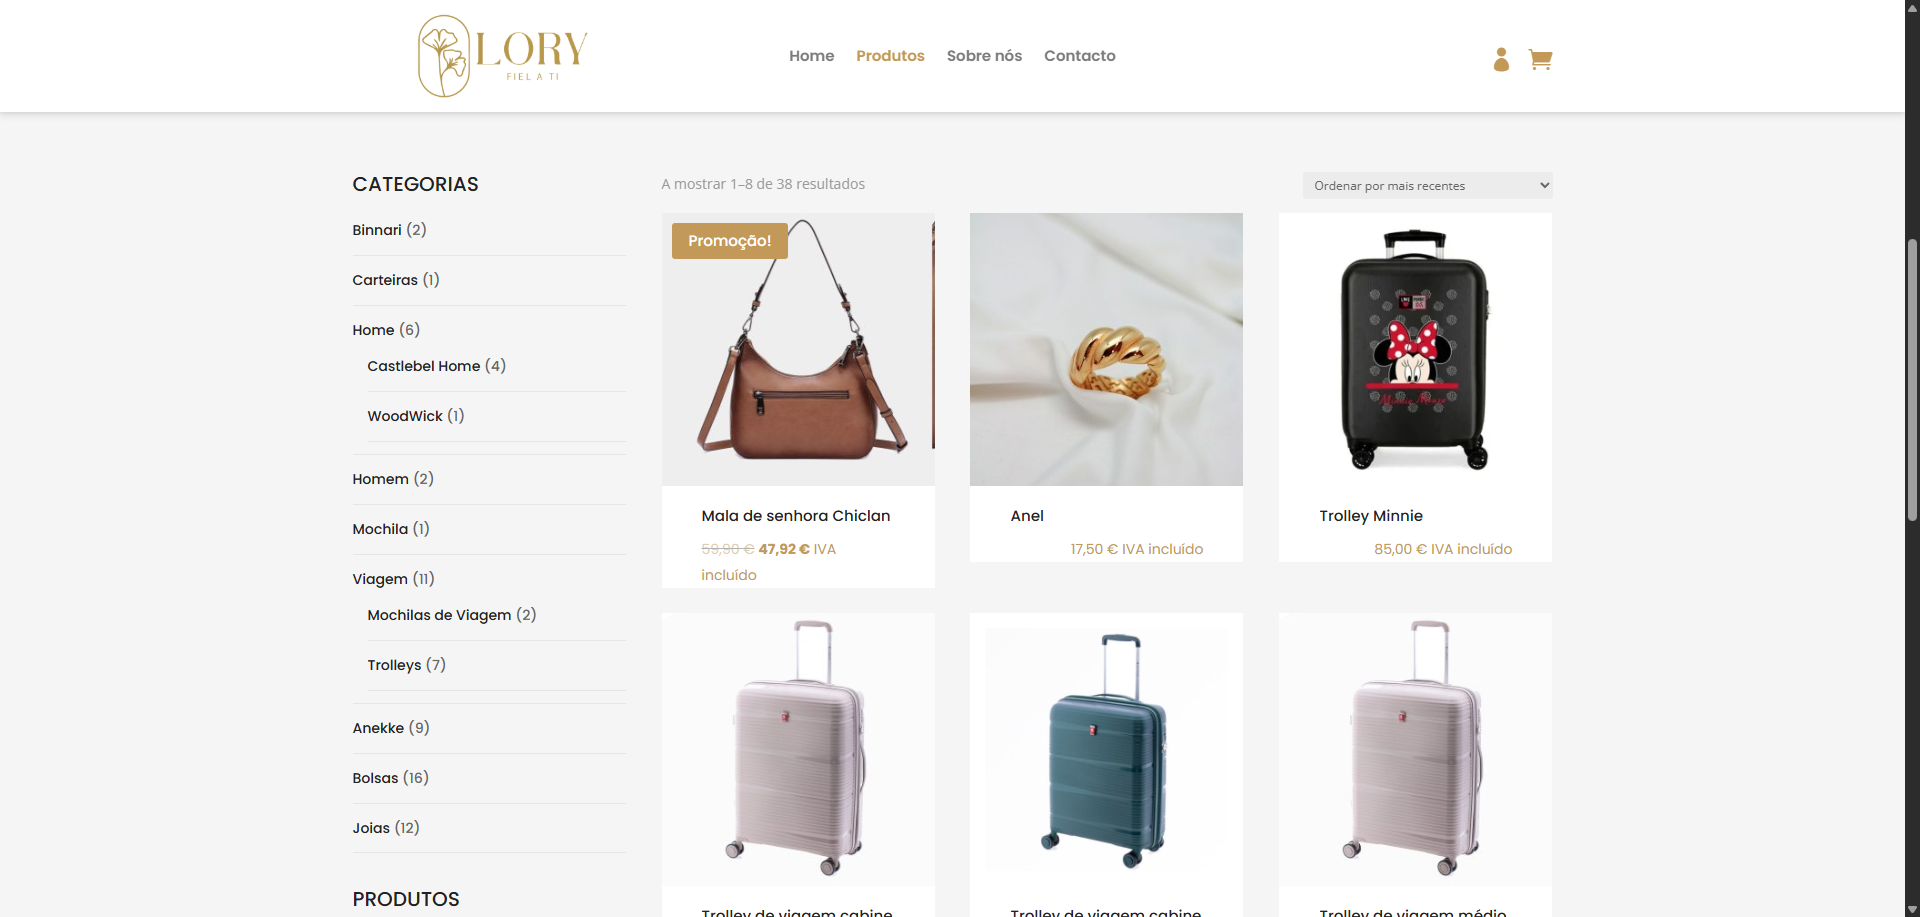Open the shopping cart icon
The width and height of the screenshot is (1920, 917).
pyautogui.click(x=1540, y=60)
